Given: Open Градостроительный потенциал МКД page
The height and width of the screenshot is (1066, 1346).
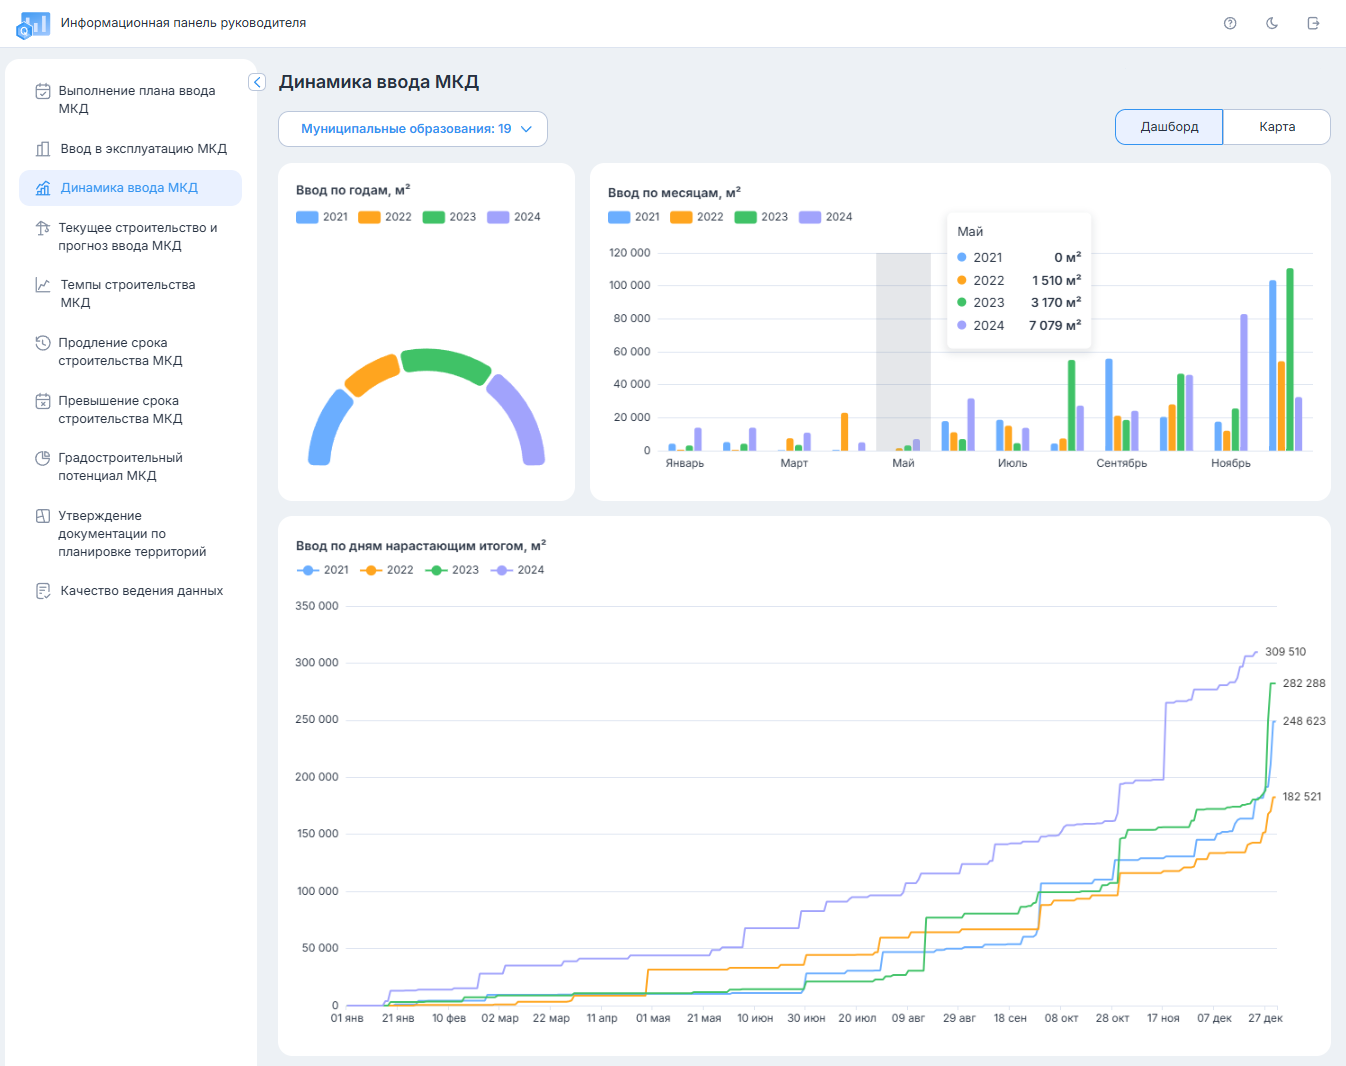Looking at the screenshot, I should click(130, 467).
